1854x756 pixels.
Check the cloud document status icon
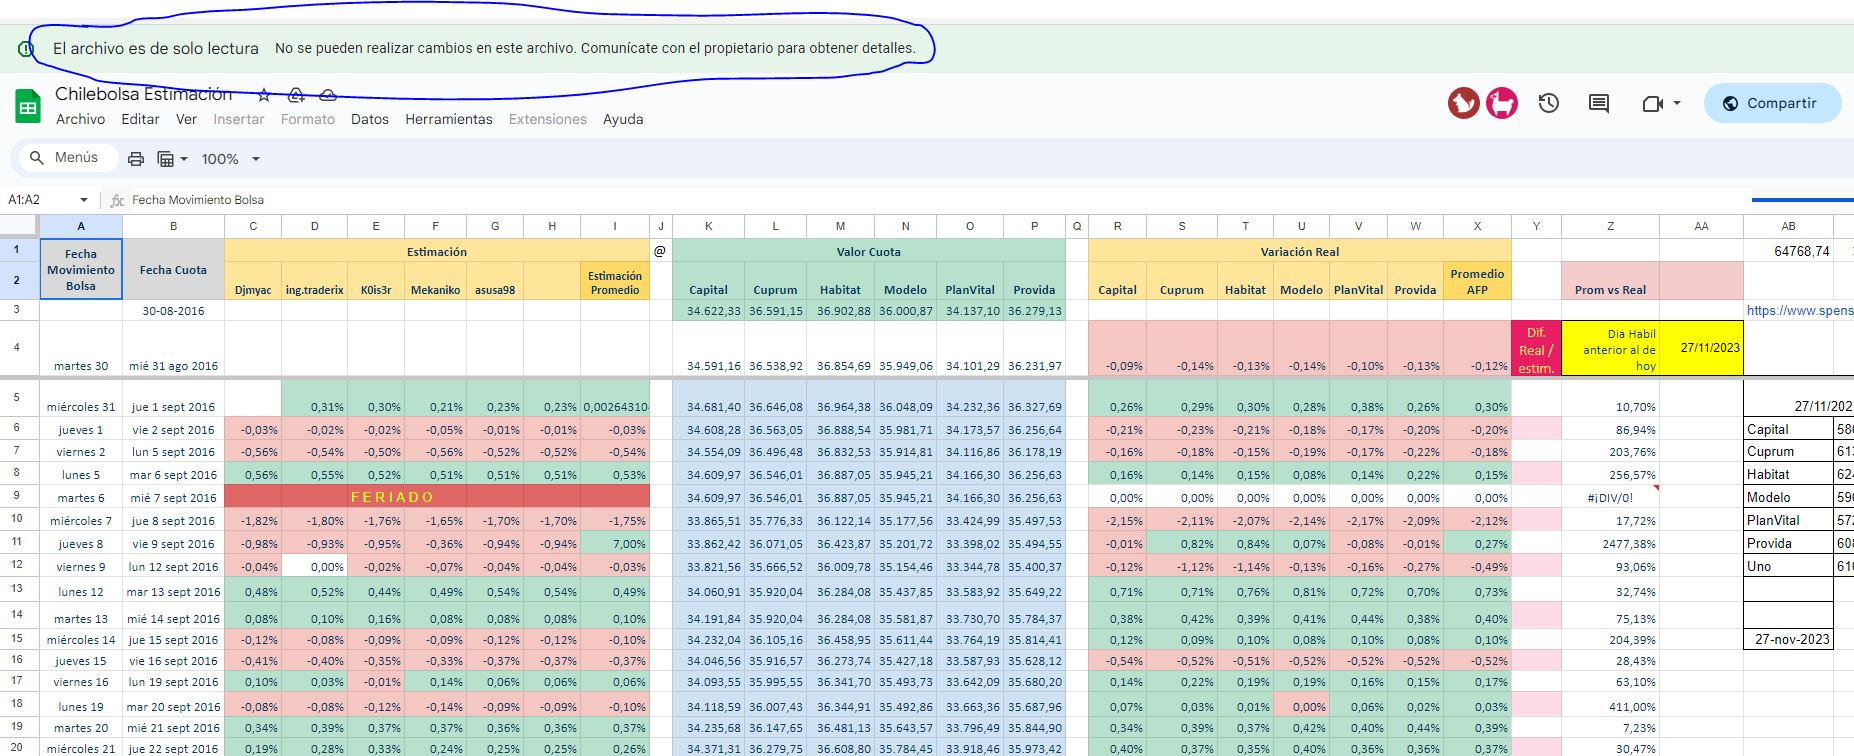click(327, 95)
